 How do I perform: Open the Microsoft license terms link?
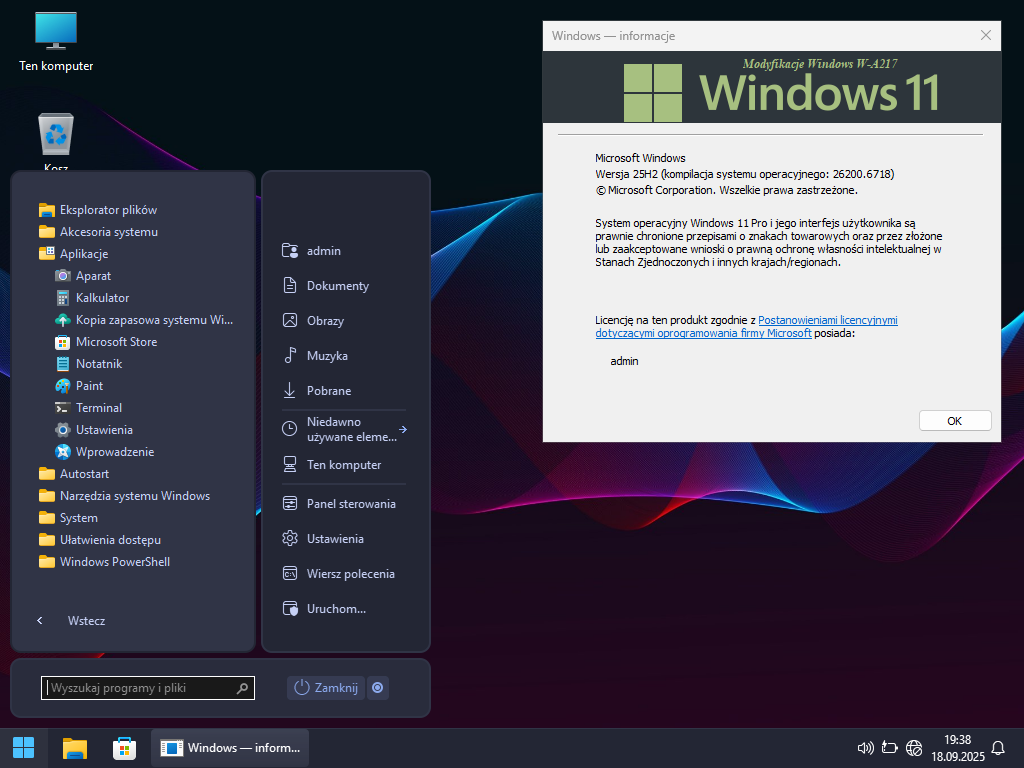(827, 320)
